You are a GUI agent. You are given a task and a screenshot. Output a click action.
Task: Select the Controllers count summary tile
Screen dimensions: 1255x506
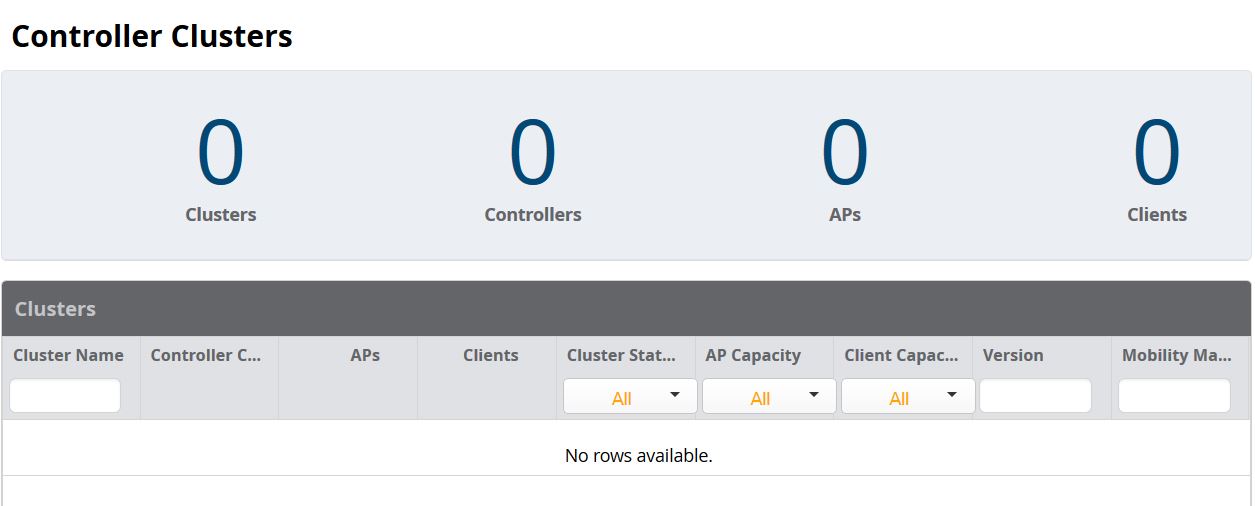tap(533, 168)
